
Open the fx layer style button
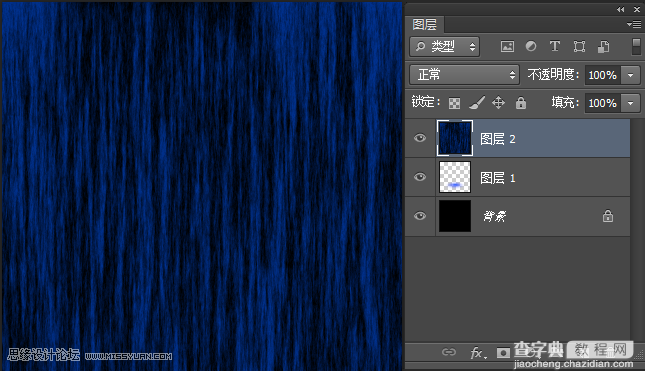(x=478, y=352)
